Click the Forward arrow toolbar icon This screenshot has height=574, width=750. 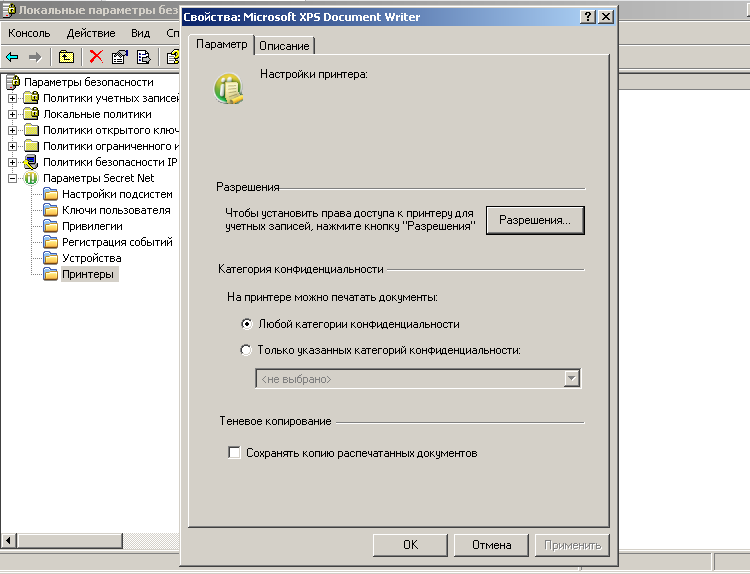pyautogui.click(x=35, y=57)
